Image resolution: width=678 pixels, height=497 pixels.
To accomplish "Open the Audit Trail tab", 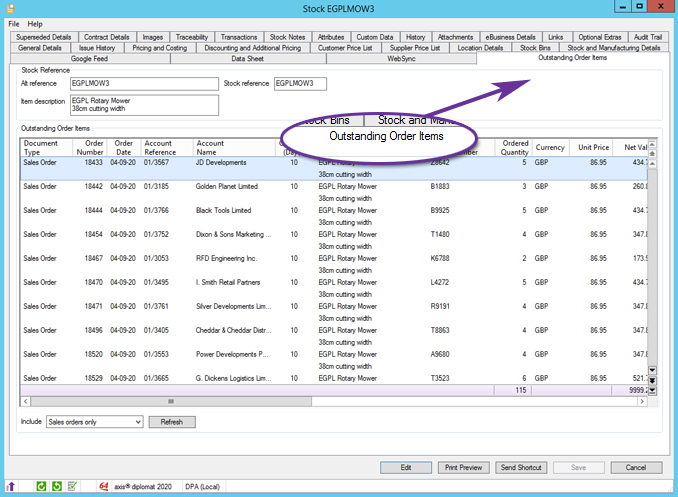I will click(648, 37).
